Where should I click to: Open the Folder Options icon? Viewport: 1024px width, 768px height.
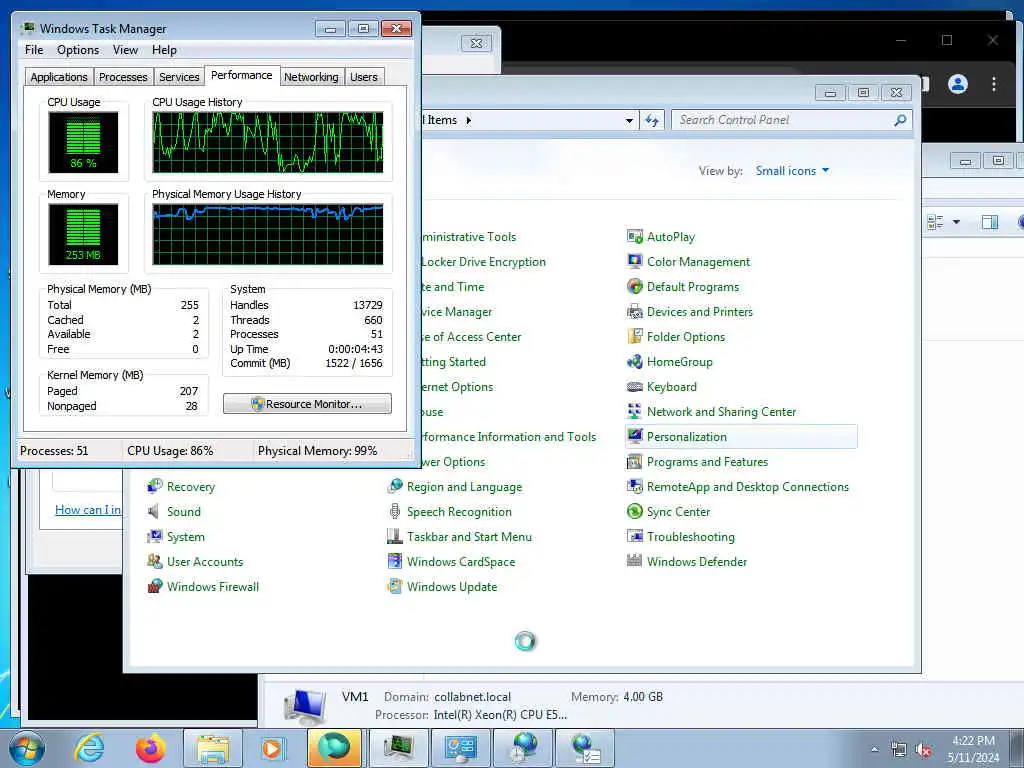(x=635, y=336)
